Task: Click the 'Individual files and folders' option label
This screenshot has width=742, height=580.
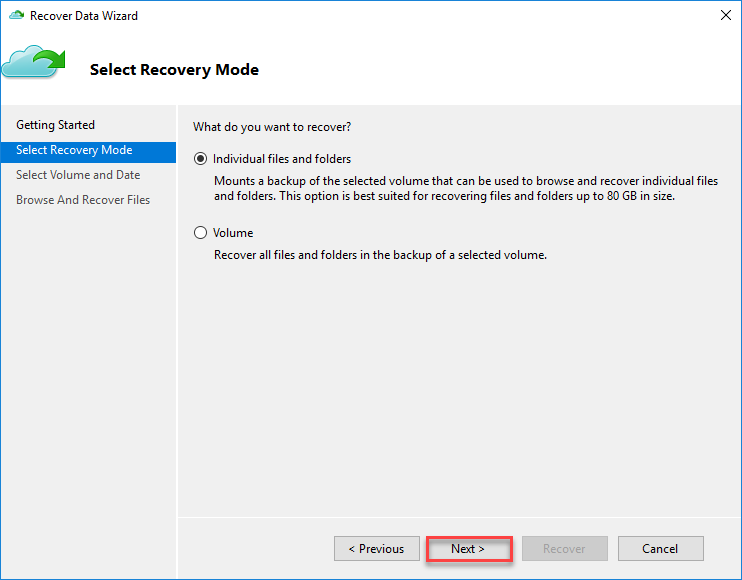Action: click(x=282, y=159)
